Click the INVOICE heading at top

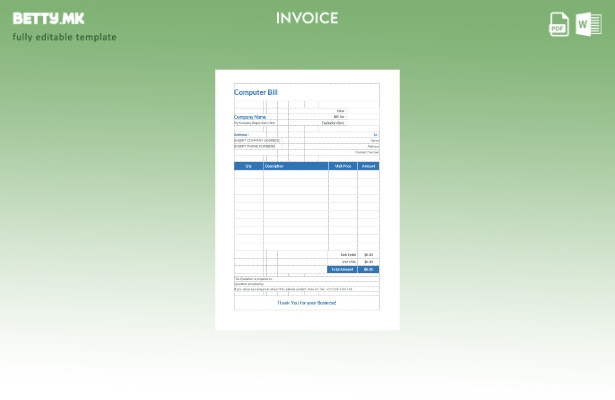(307, 18)
